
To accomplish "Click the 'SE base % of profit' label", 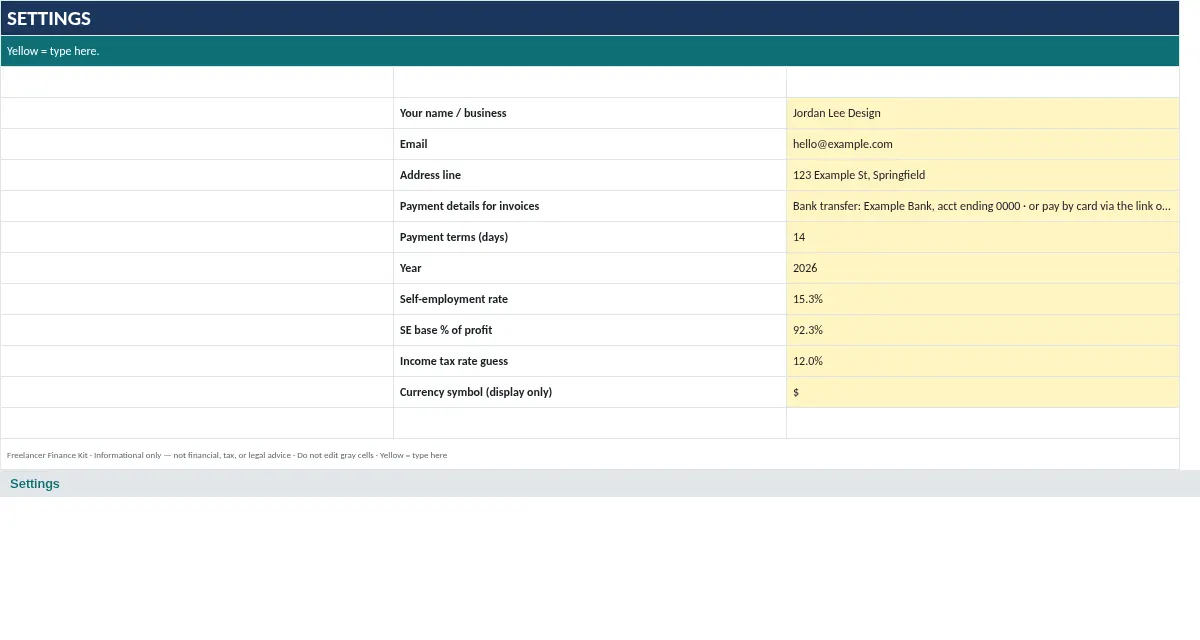I will coord(446,330).
